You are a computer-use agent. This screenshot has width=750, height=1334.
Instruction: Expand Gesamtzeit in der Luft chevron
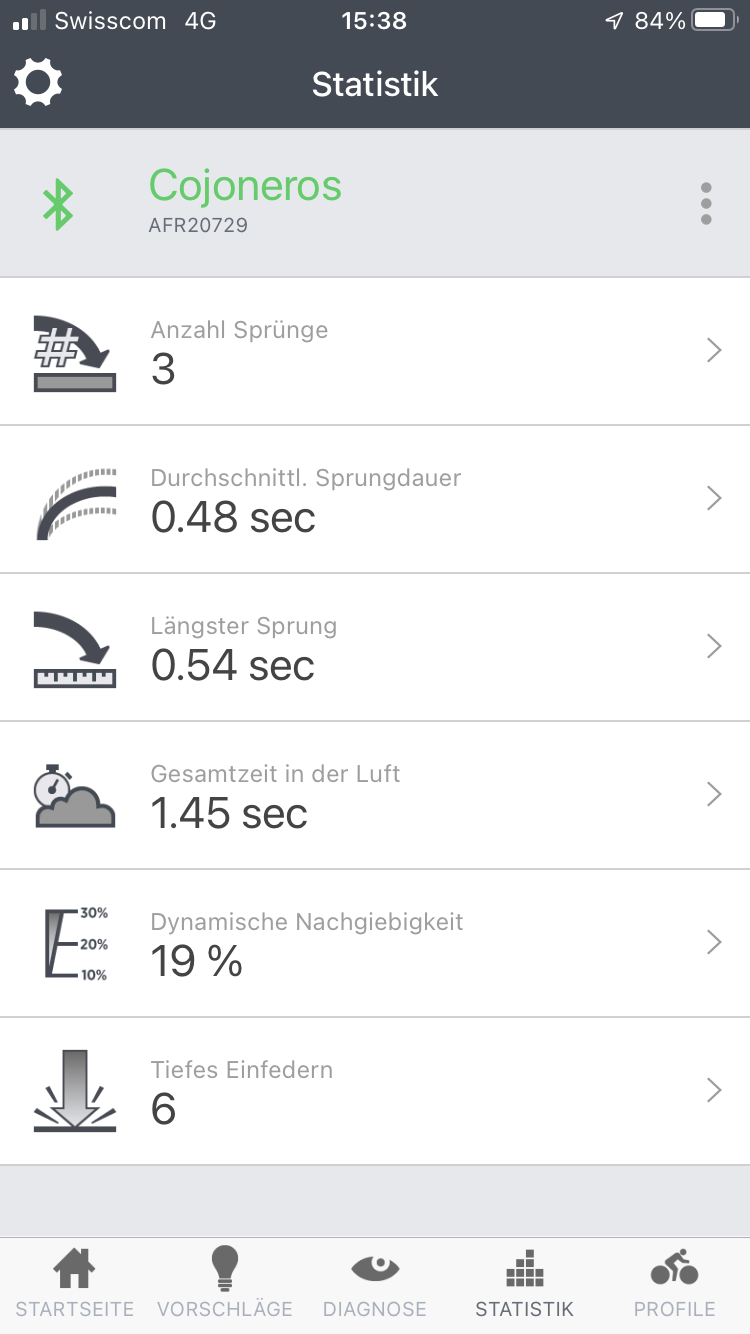point(714,795)
